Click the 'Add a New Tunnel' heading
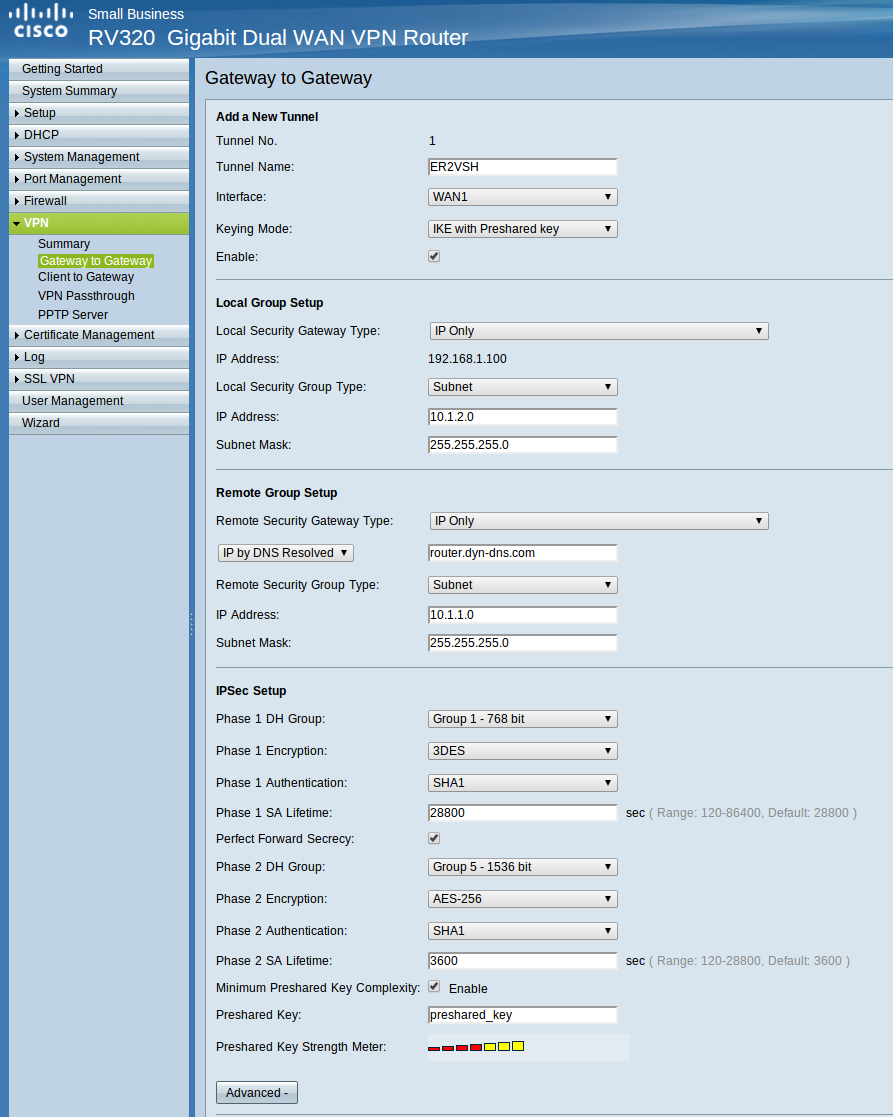Viewport: 893px width, 1117px height. pyautogui.click(x=267, y=117)
